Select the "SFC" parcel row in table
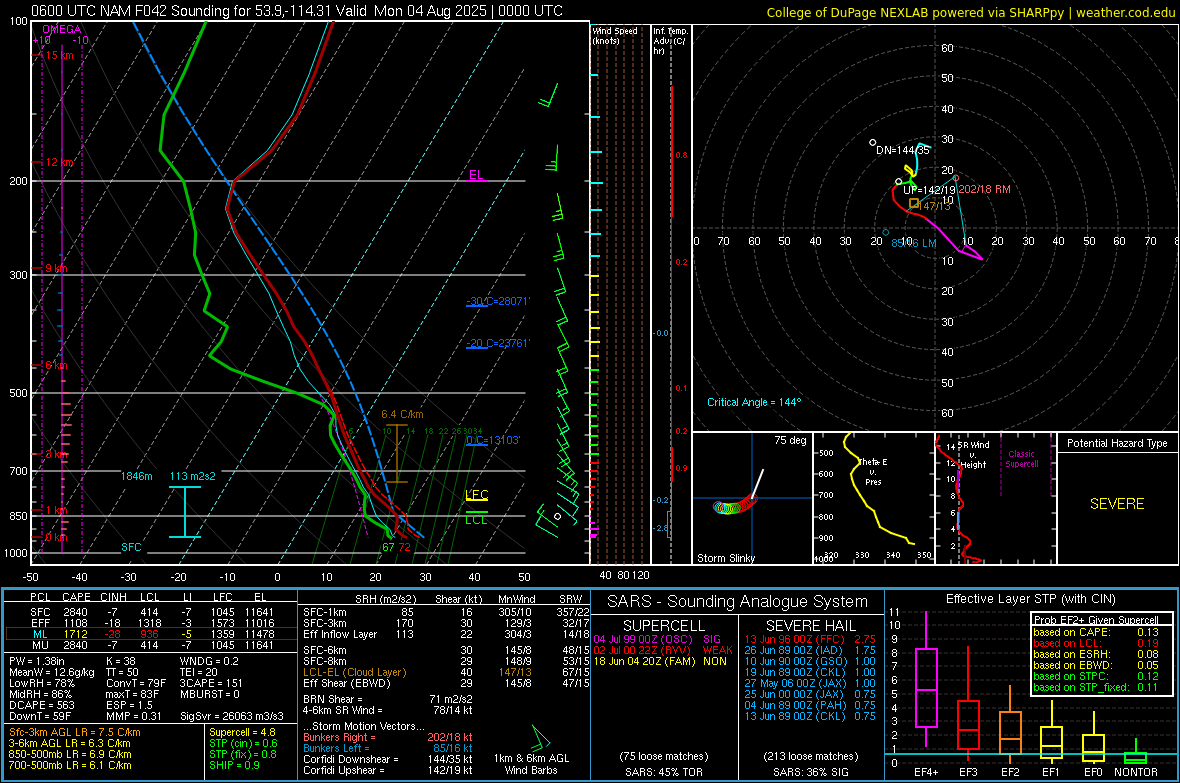The width and height of the screenshot is (1180, 783). [x=151, y=612]
